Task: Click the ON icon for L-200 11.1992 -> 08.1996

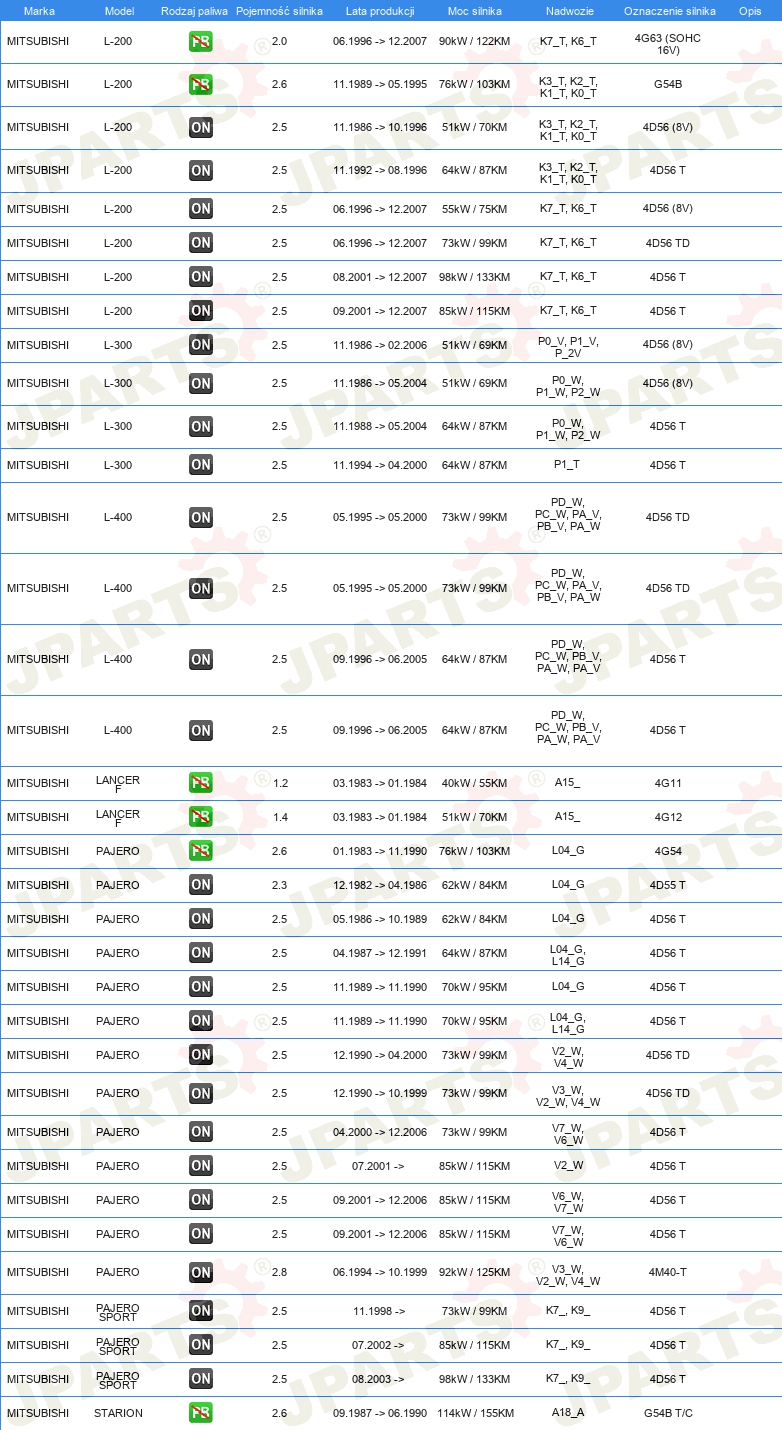Action: click(x=201, y=170)
